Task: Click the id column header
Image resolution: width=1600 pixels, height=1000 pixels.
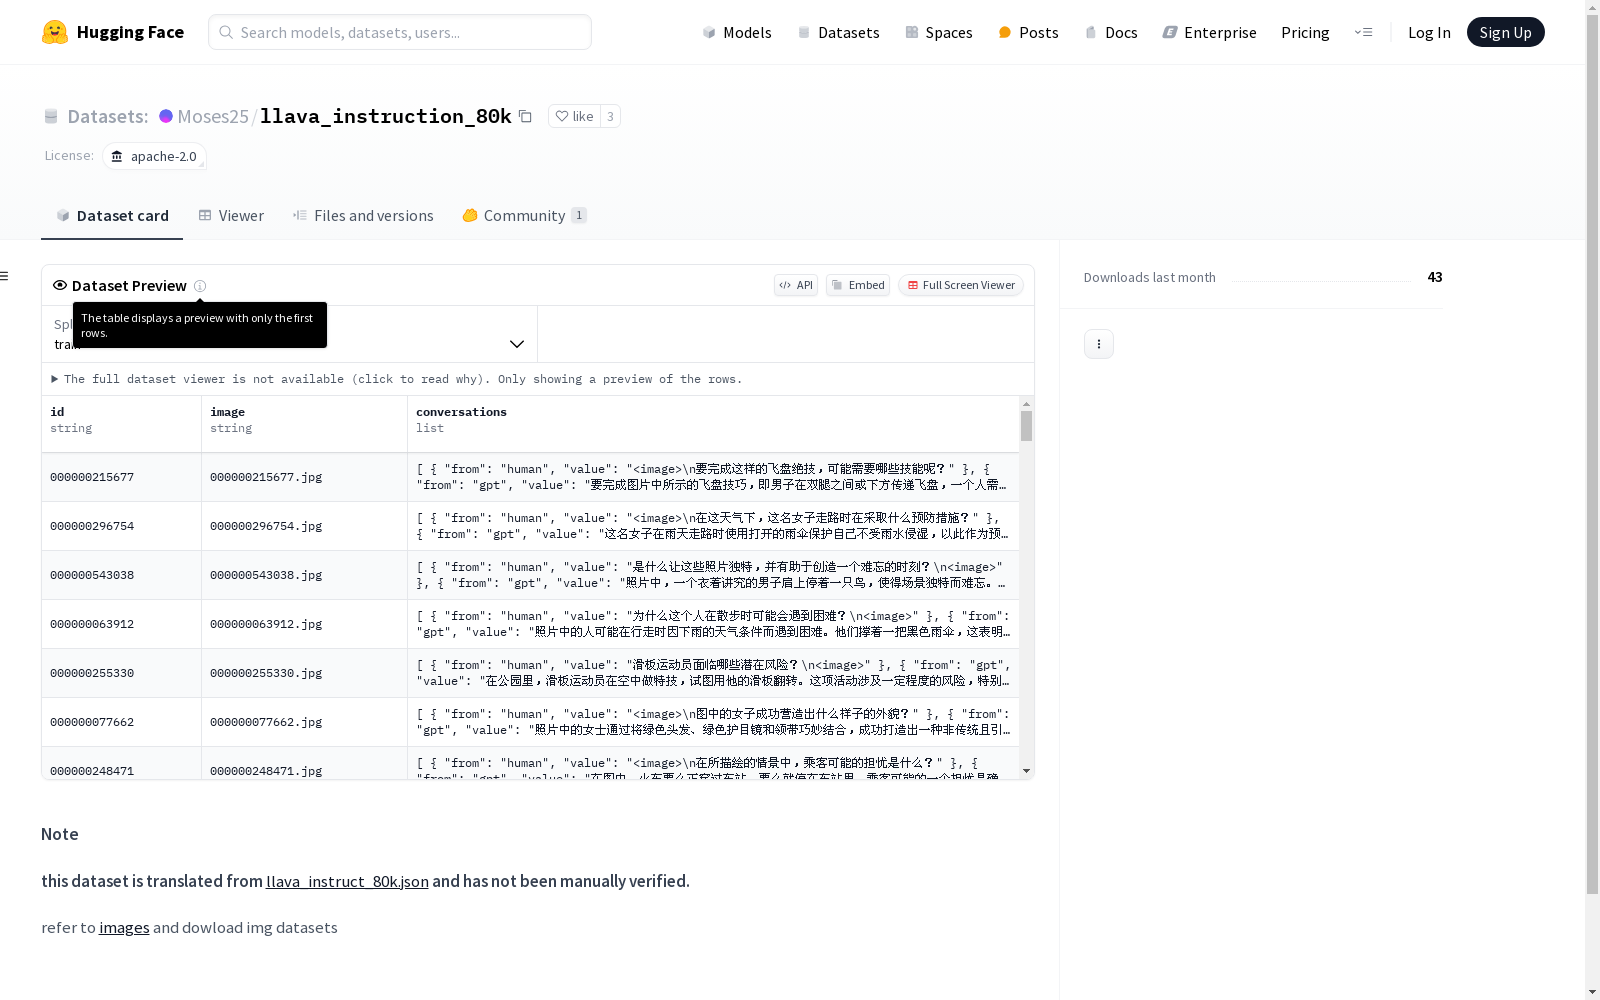Action: (121, 424)
